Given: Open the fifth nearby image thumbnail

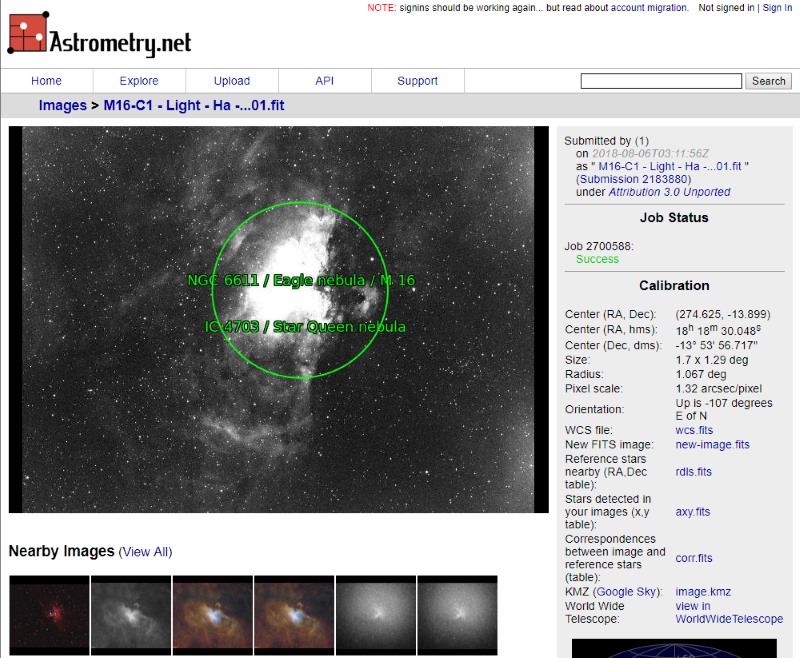Looking at the screenshot, I should 376,616.
